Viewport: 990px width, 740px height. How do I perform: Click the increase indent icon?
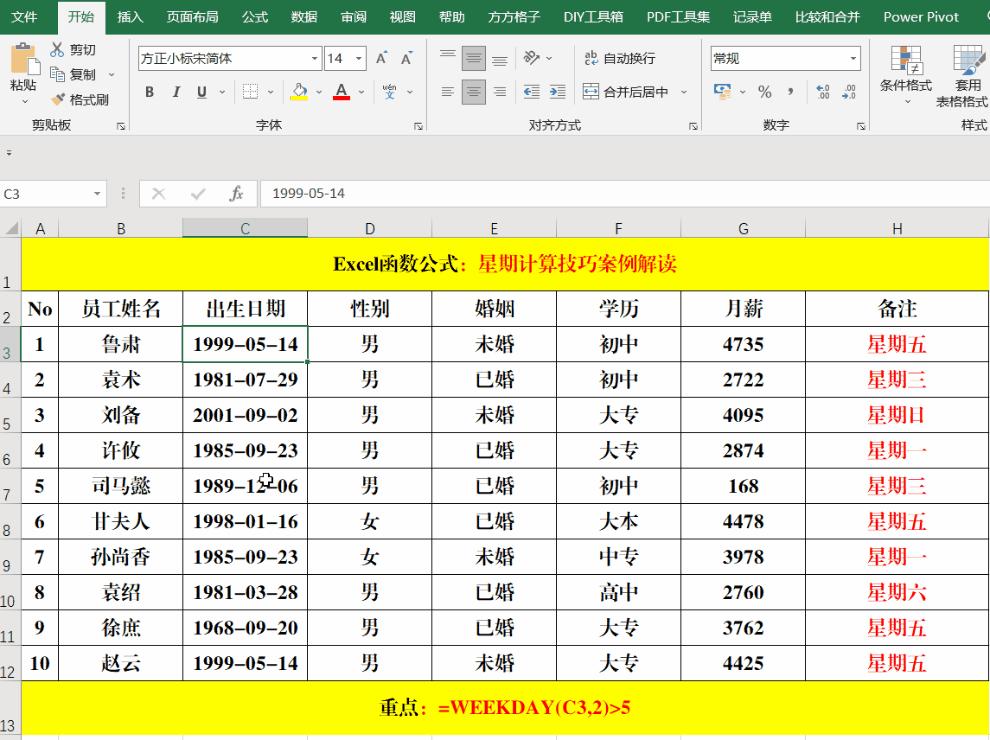(x=557, y=92)
